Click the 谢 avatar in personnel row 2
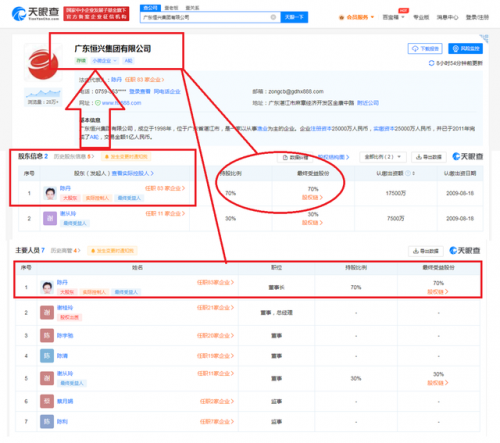Viewport: 500px width, 443px height. point(47,312)
